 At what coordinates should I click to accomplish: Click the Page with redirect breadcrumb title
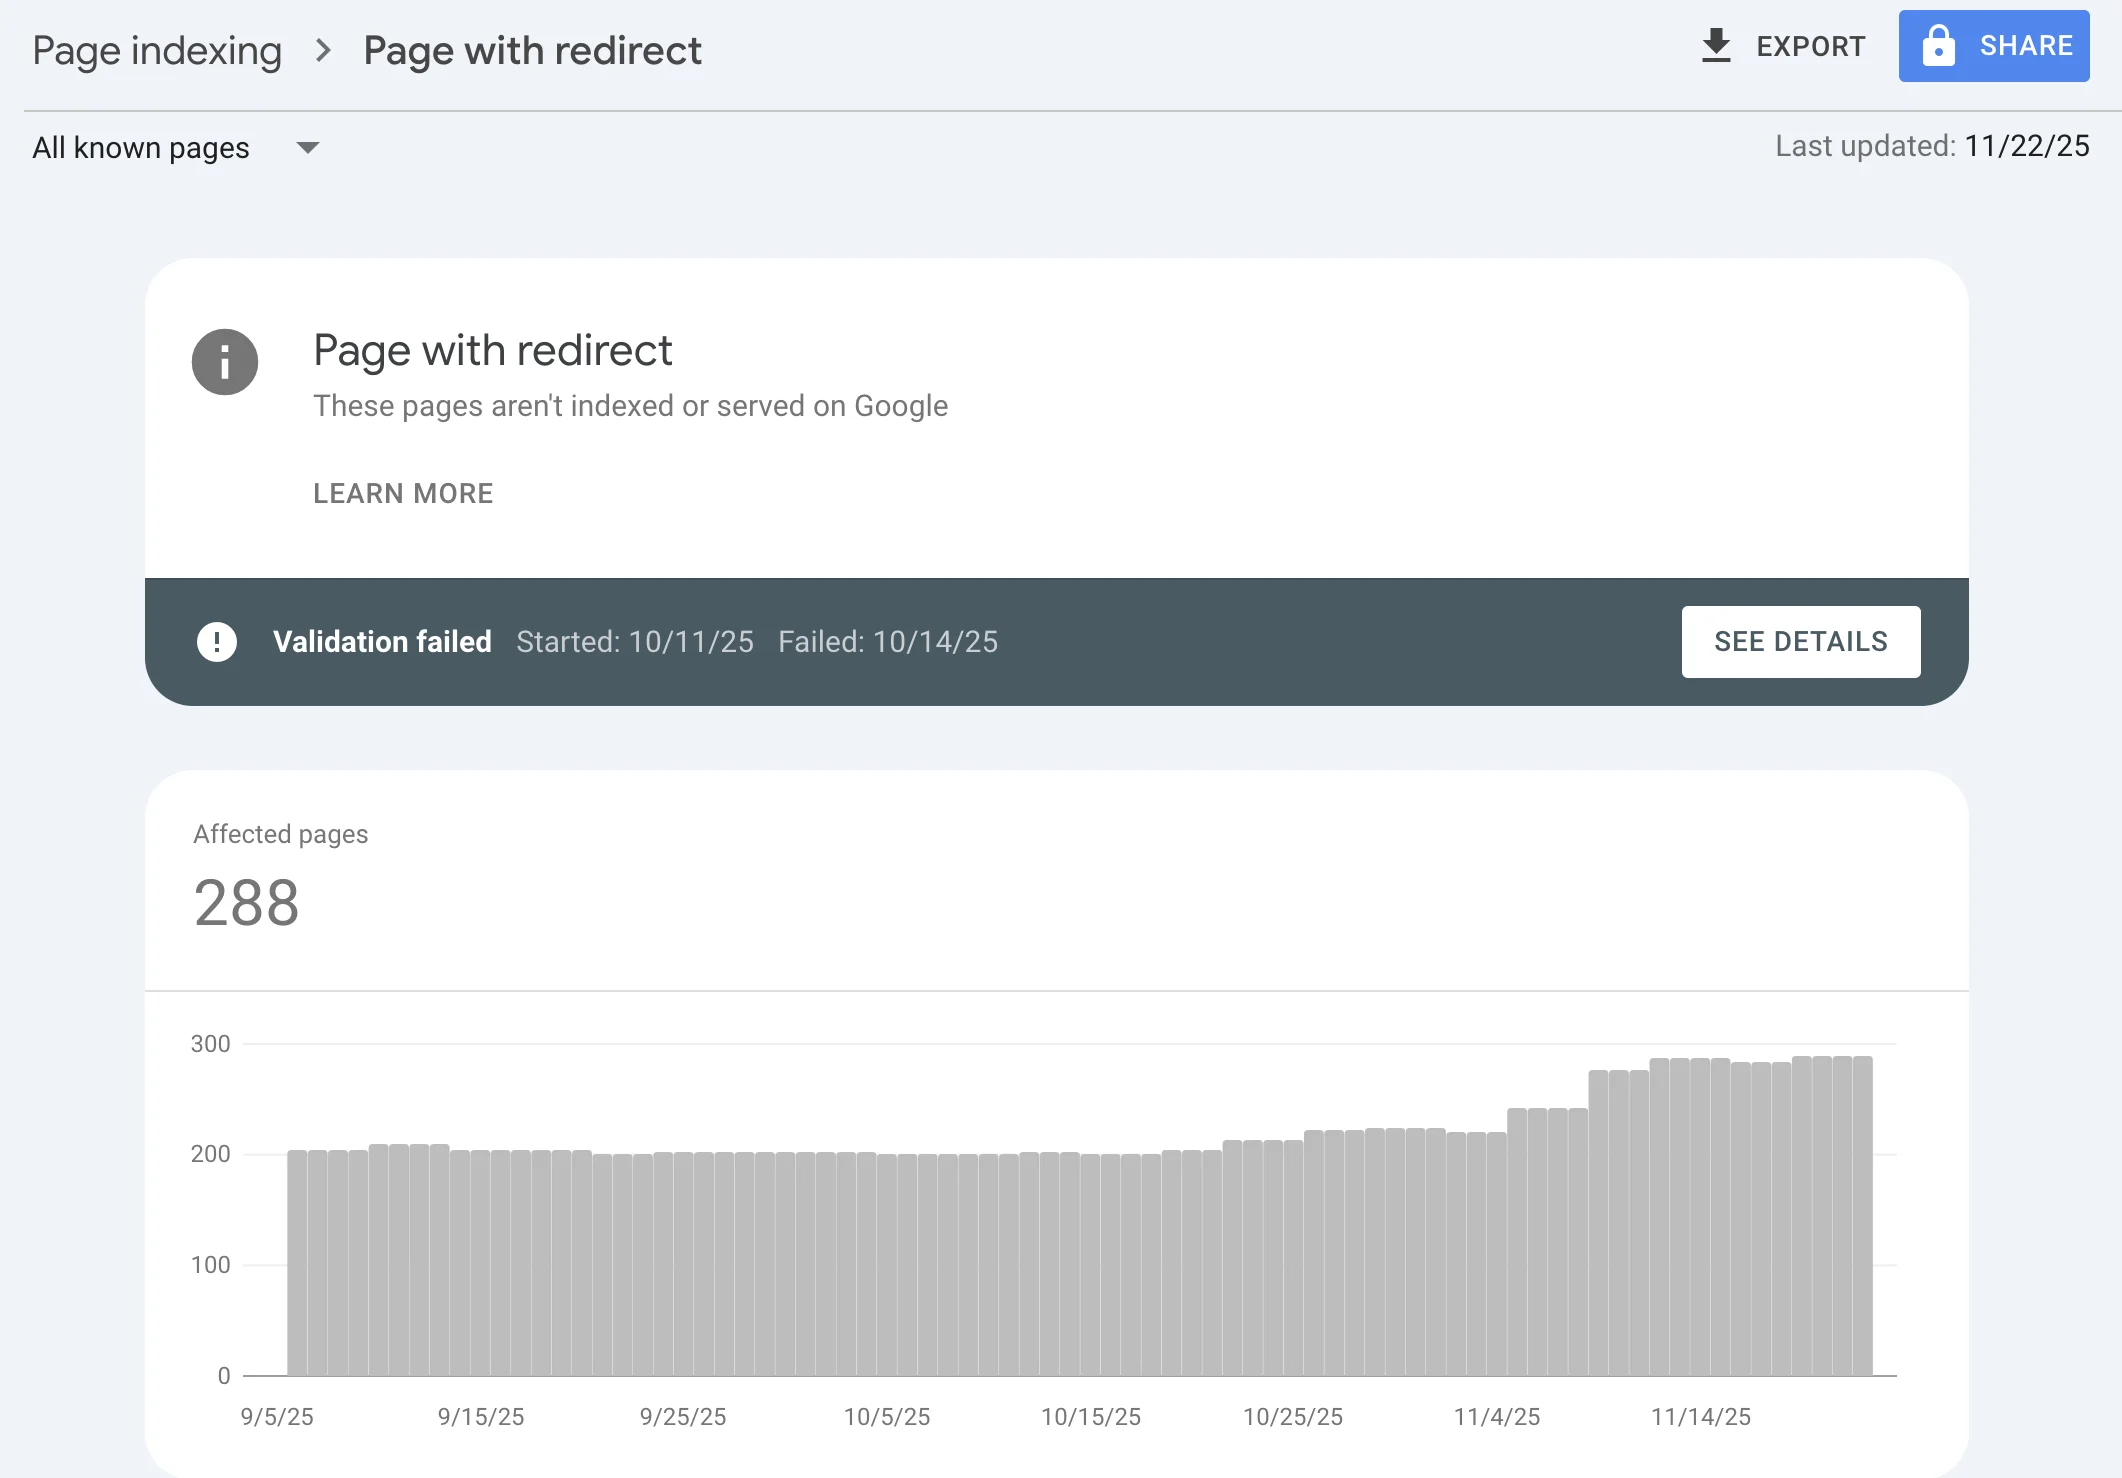(x=532, y=50)
